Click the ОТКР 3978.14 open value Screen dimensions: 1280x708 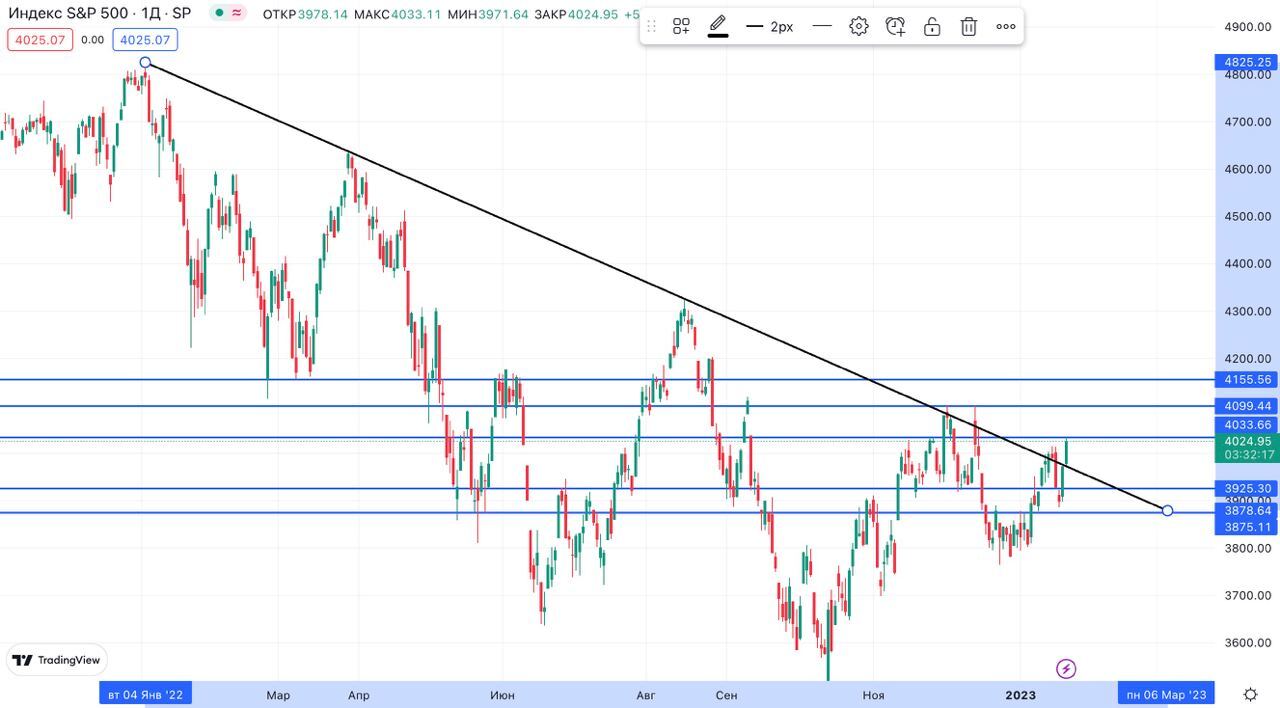click(305, 14)
